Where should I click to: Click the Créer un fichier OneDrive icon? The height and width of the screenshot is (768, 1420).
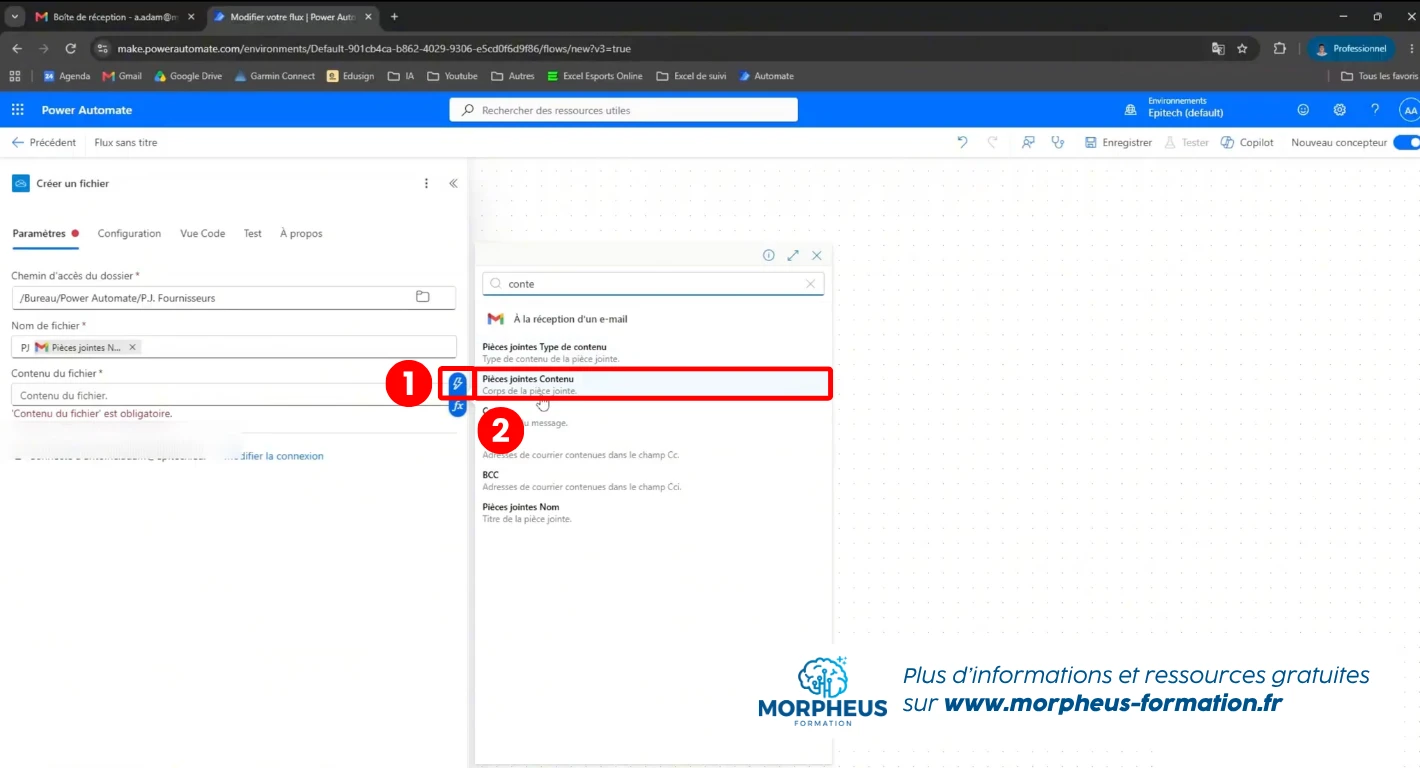(21, 184)
